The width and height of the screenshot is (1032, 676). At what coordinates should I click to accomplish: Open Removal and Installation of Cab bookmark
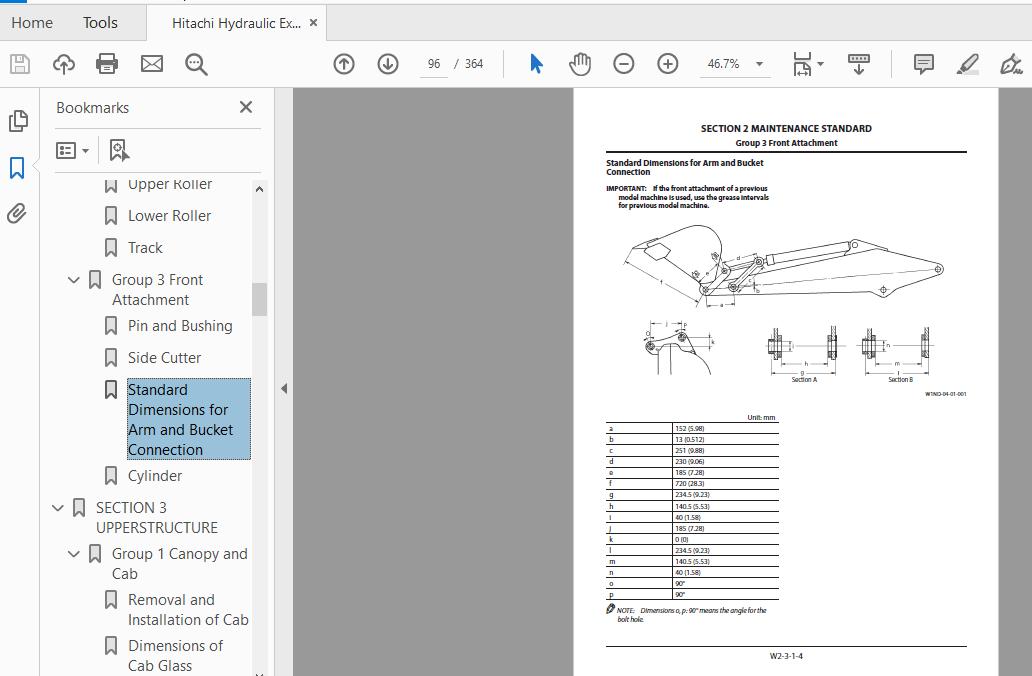point(188,610)
